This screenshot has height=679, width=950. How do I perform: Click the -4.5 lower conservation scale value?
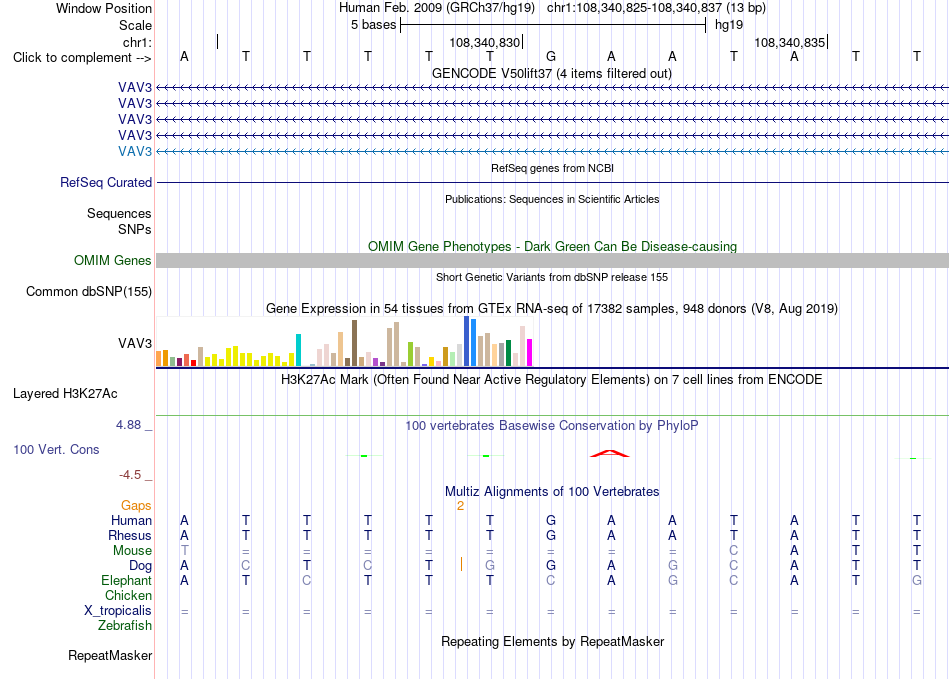point(130,475)
